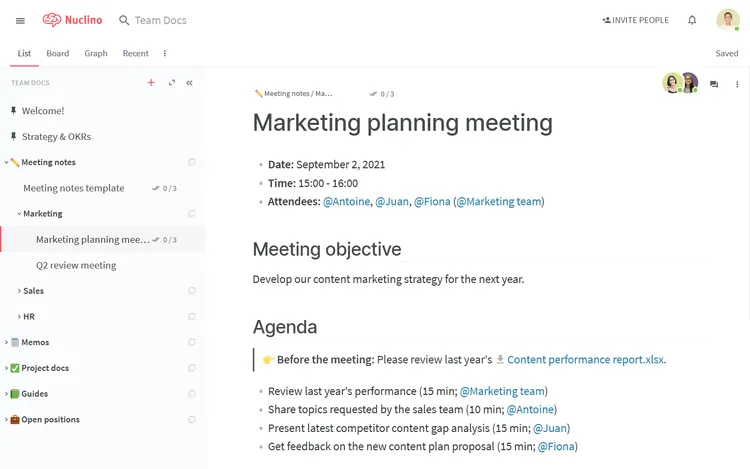Switch to the Board tab
Image resolution: width=750 pixels, height=469 pixels.
pyautogui.click(x=57, y=54)
